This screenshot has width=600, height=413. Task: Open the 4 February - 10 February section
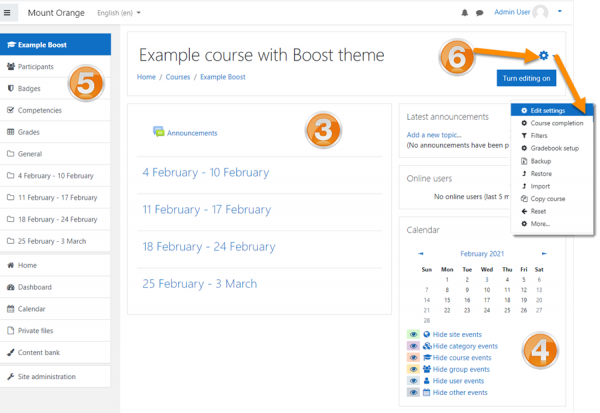(x=205, y=172)
